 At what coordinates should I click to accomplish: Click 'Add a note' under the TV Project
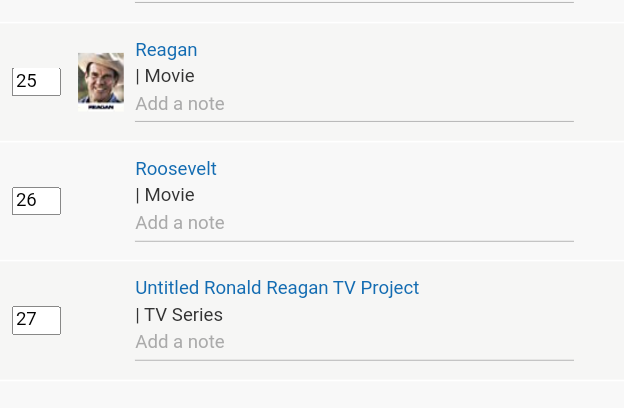tap(180, 342)
